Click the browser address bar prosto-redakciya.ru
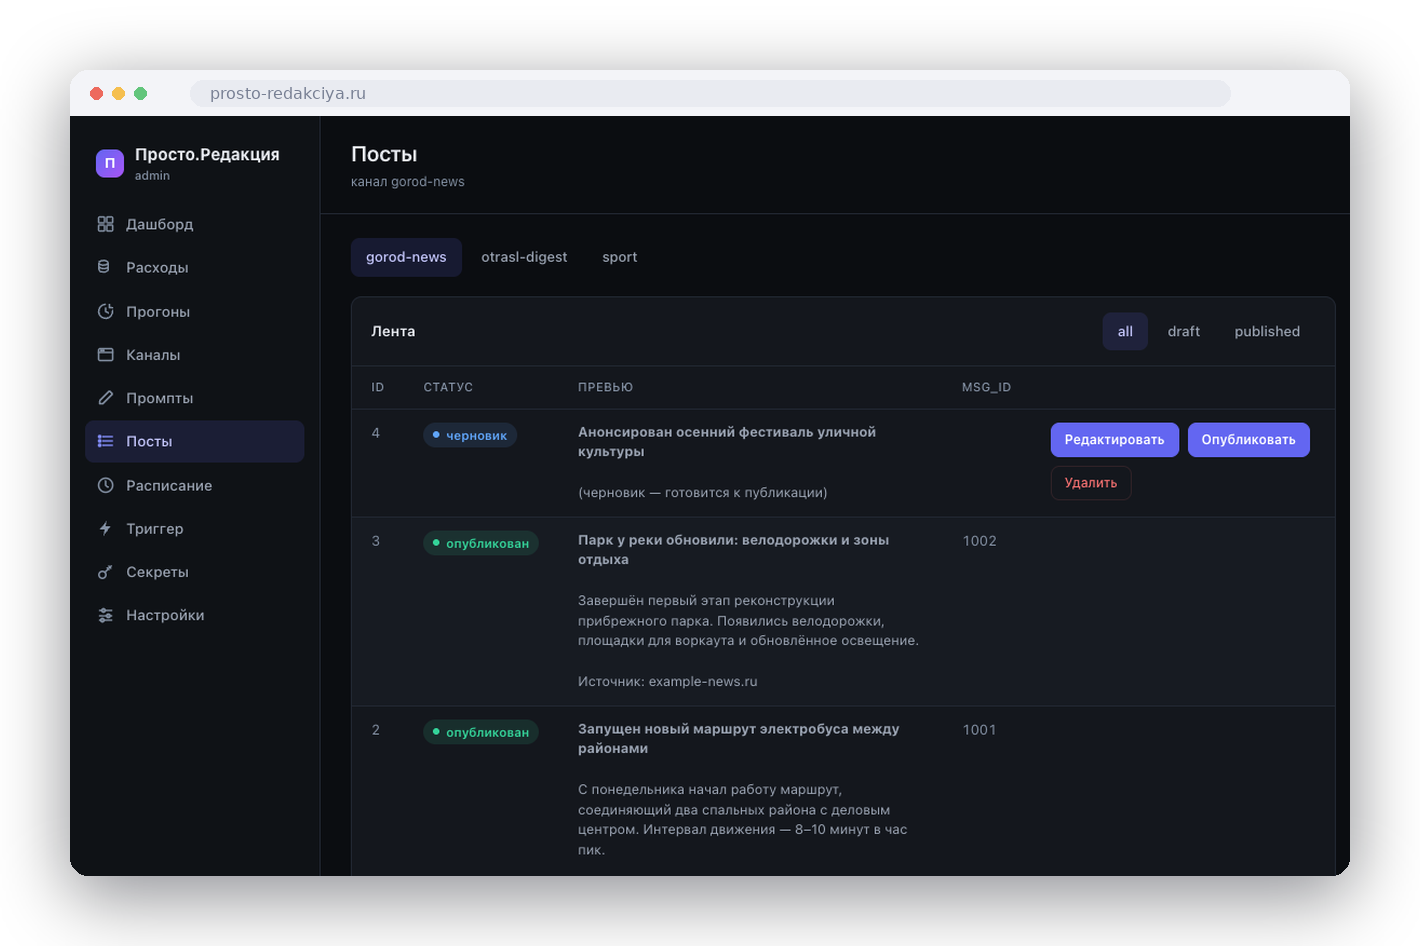Screen dimensions: 1420x946 [x=710, y=93]
